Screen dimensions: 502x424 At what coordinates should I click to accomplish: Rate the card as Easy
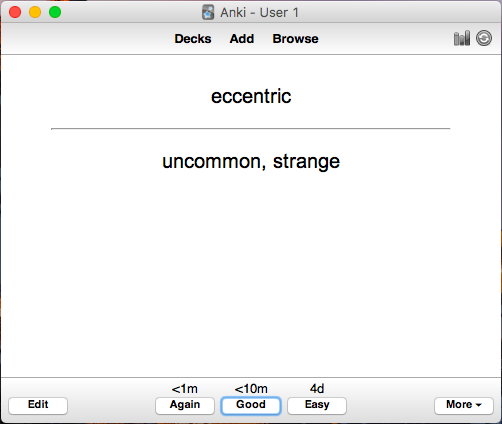pos(317,406)
